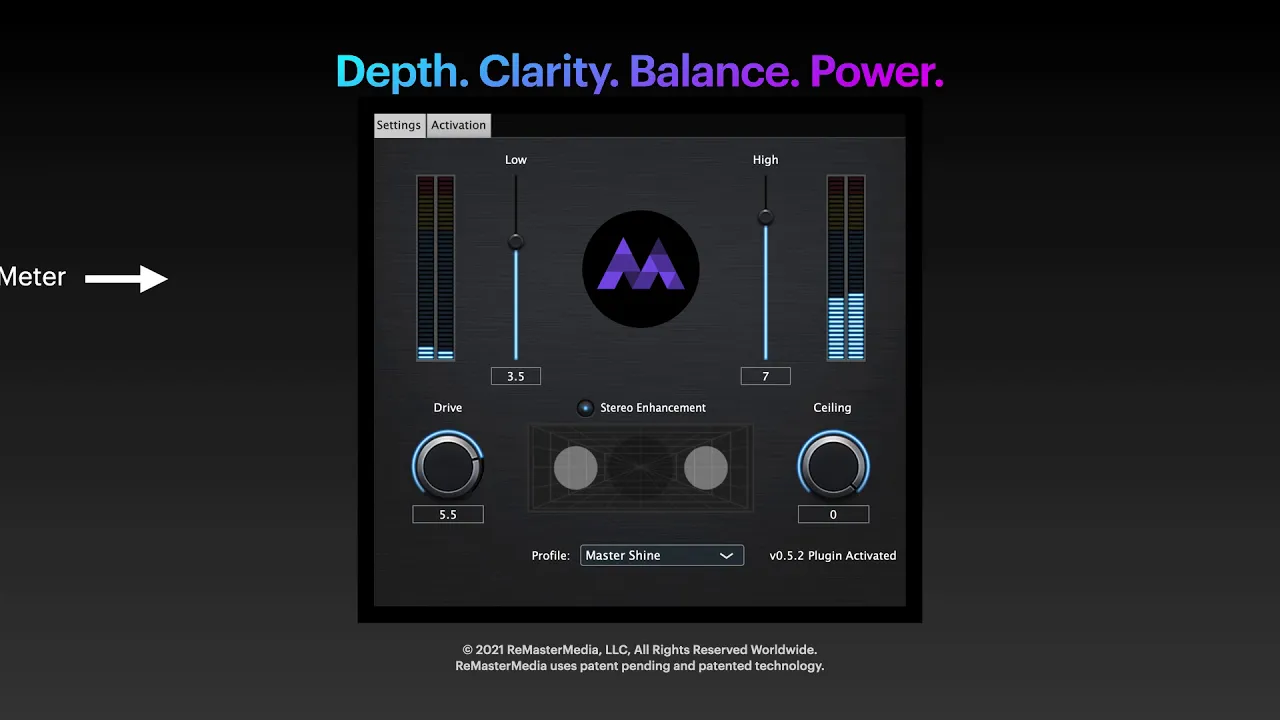1280x720 pixels.
Task: Click the input level meter on the left
Action: (436, 268)
